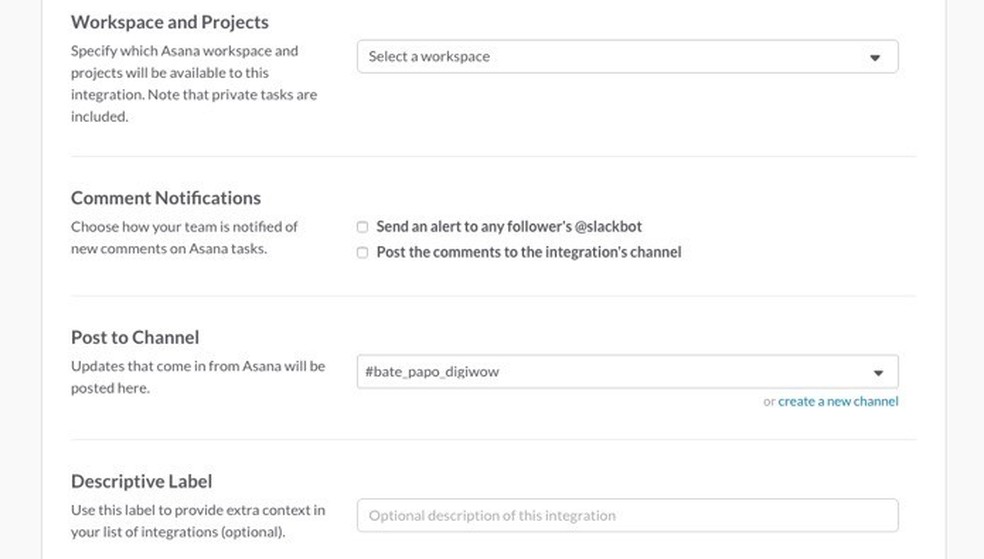Click the Comment Notifications heading
Image resolution: width=984 pixels, height=559 pixels.
166,198
